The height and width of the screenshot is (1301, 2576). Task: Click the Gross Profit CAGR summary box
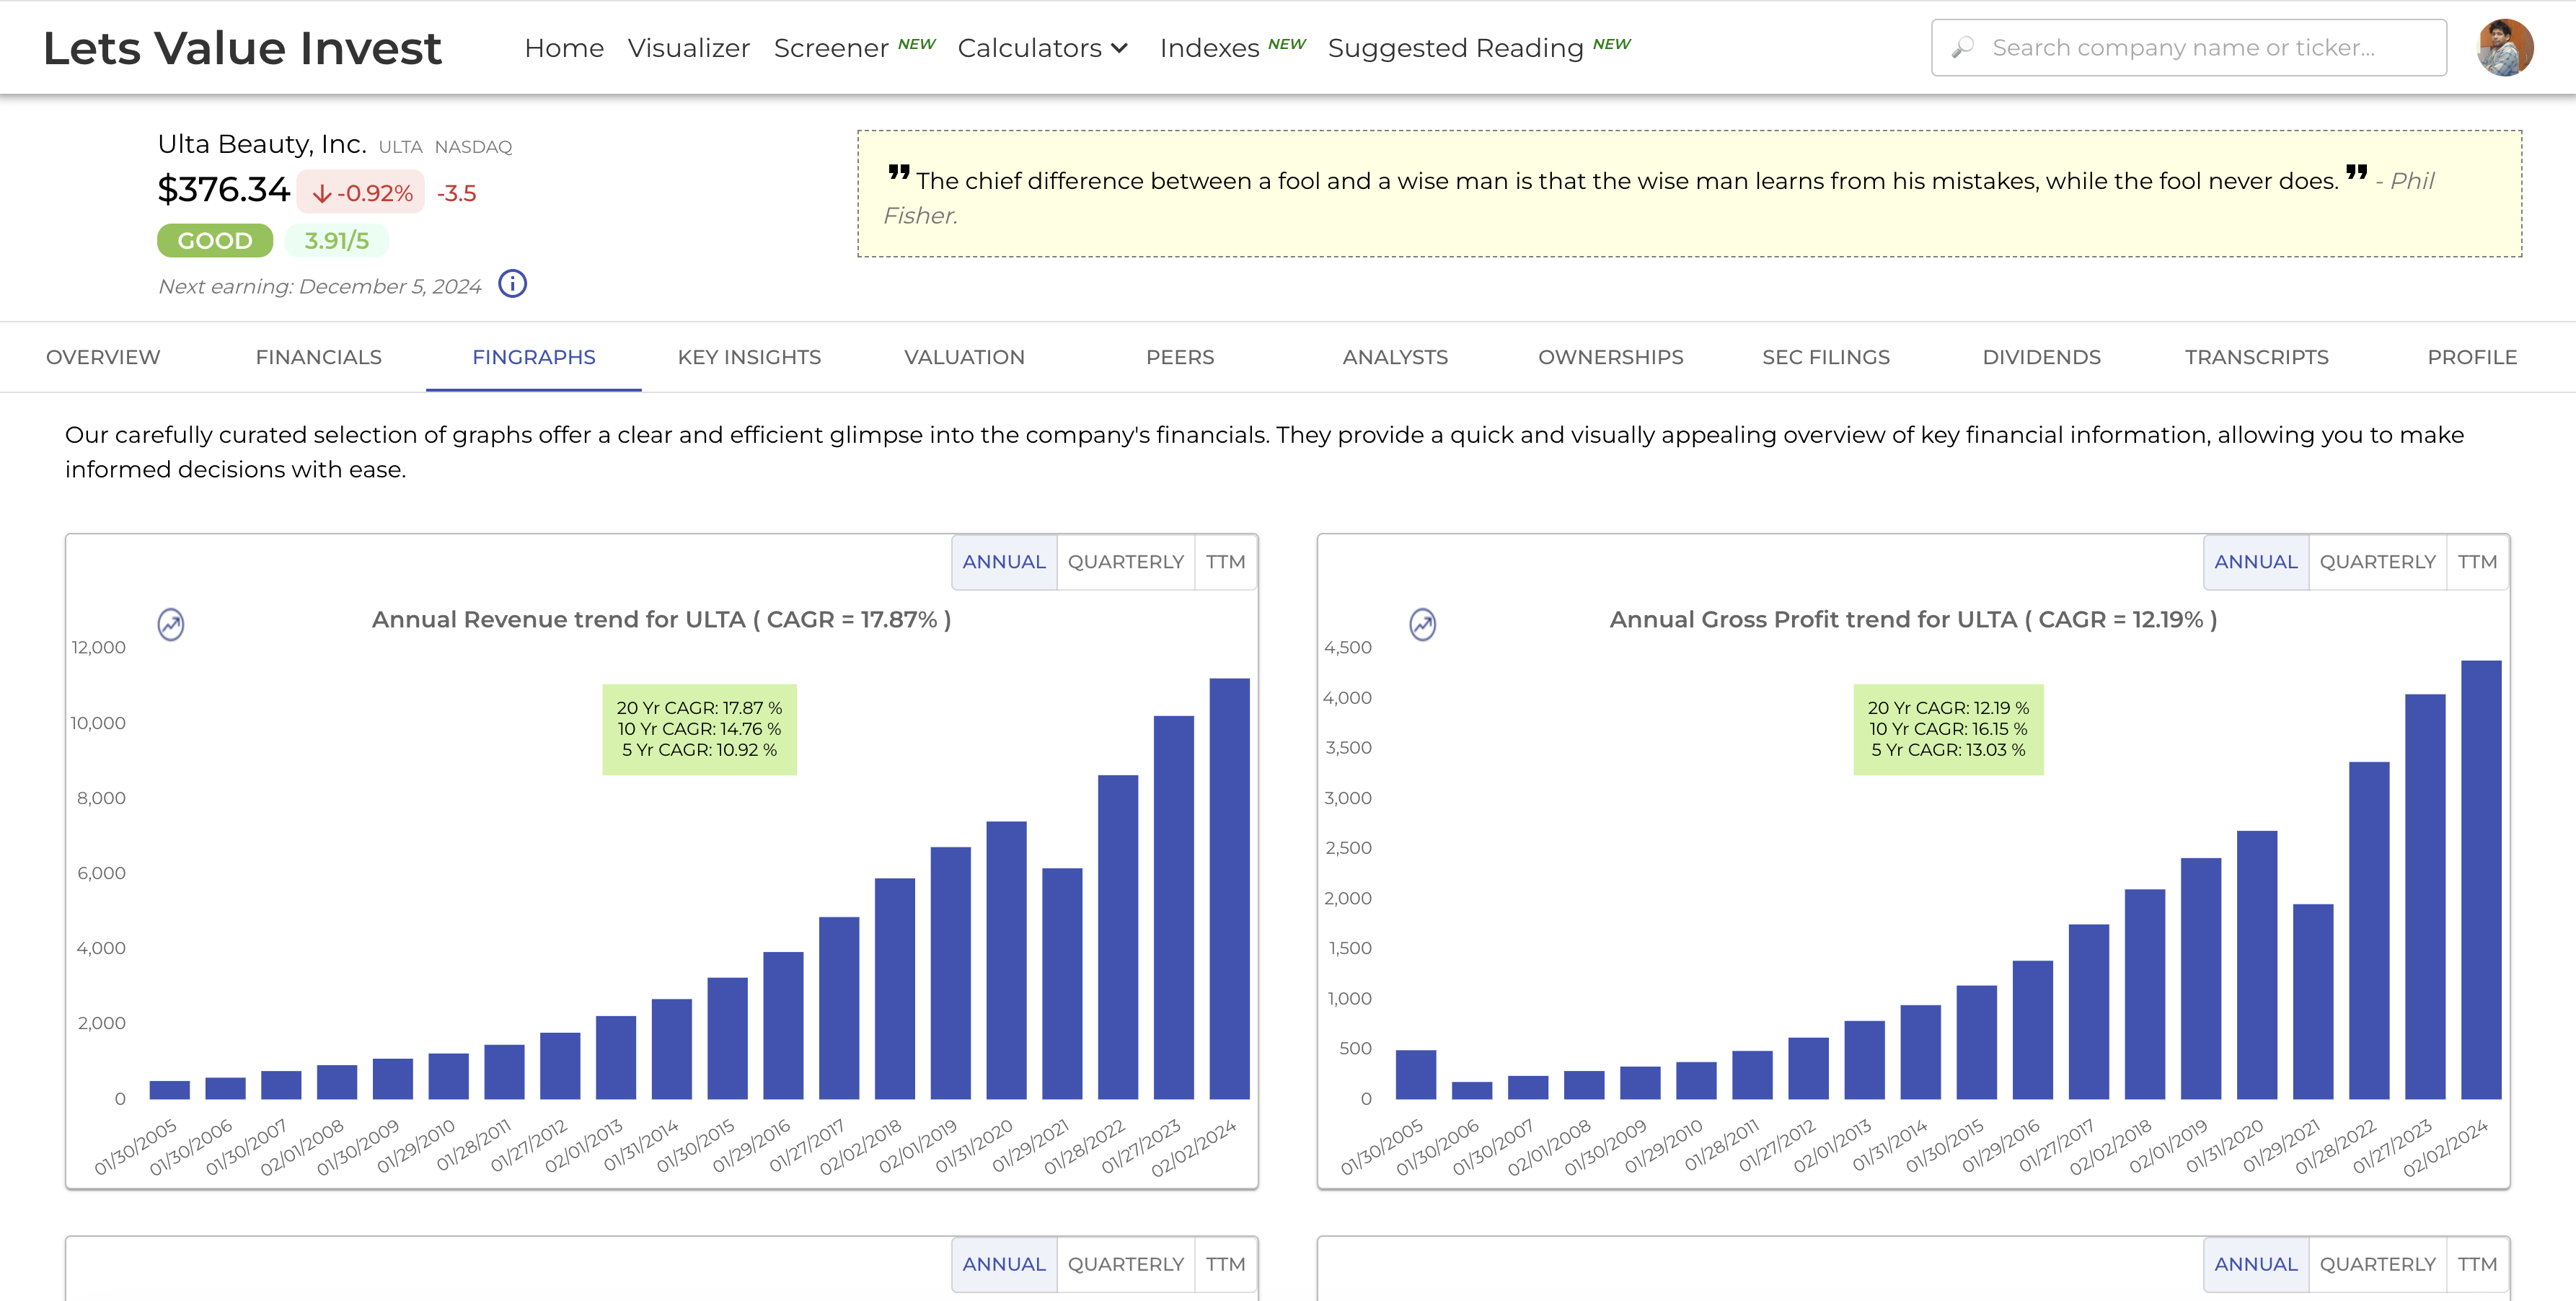pyautogui.click(x=1948, y=729)
